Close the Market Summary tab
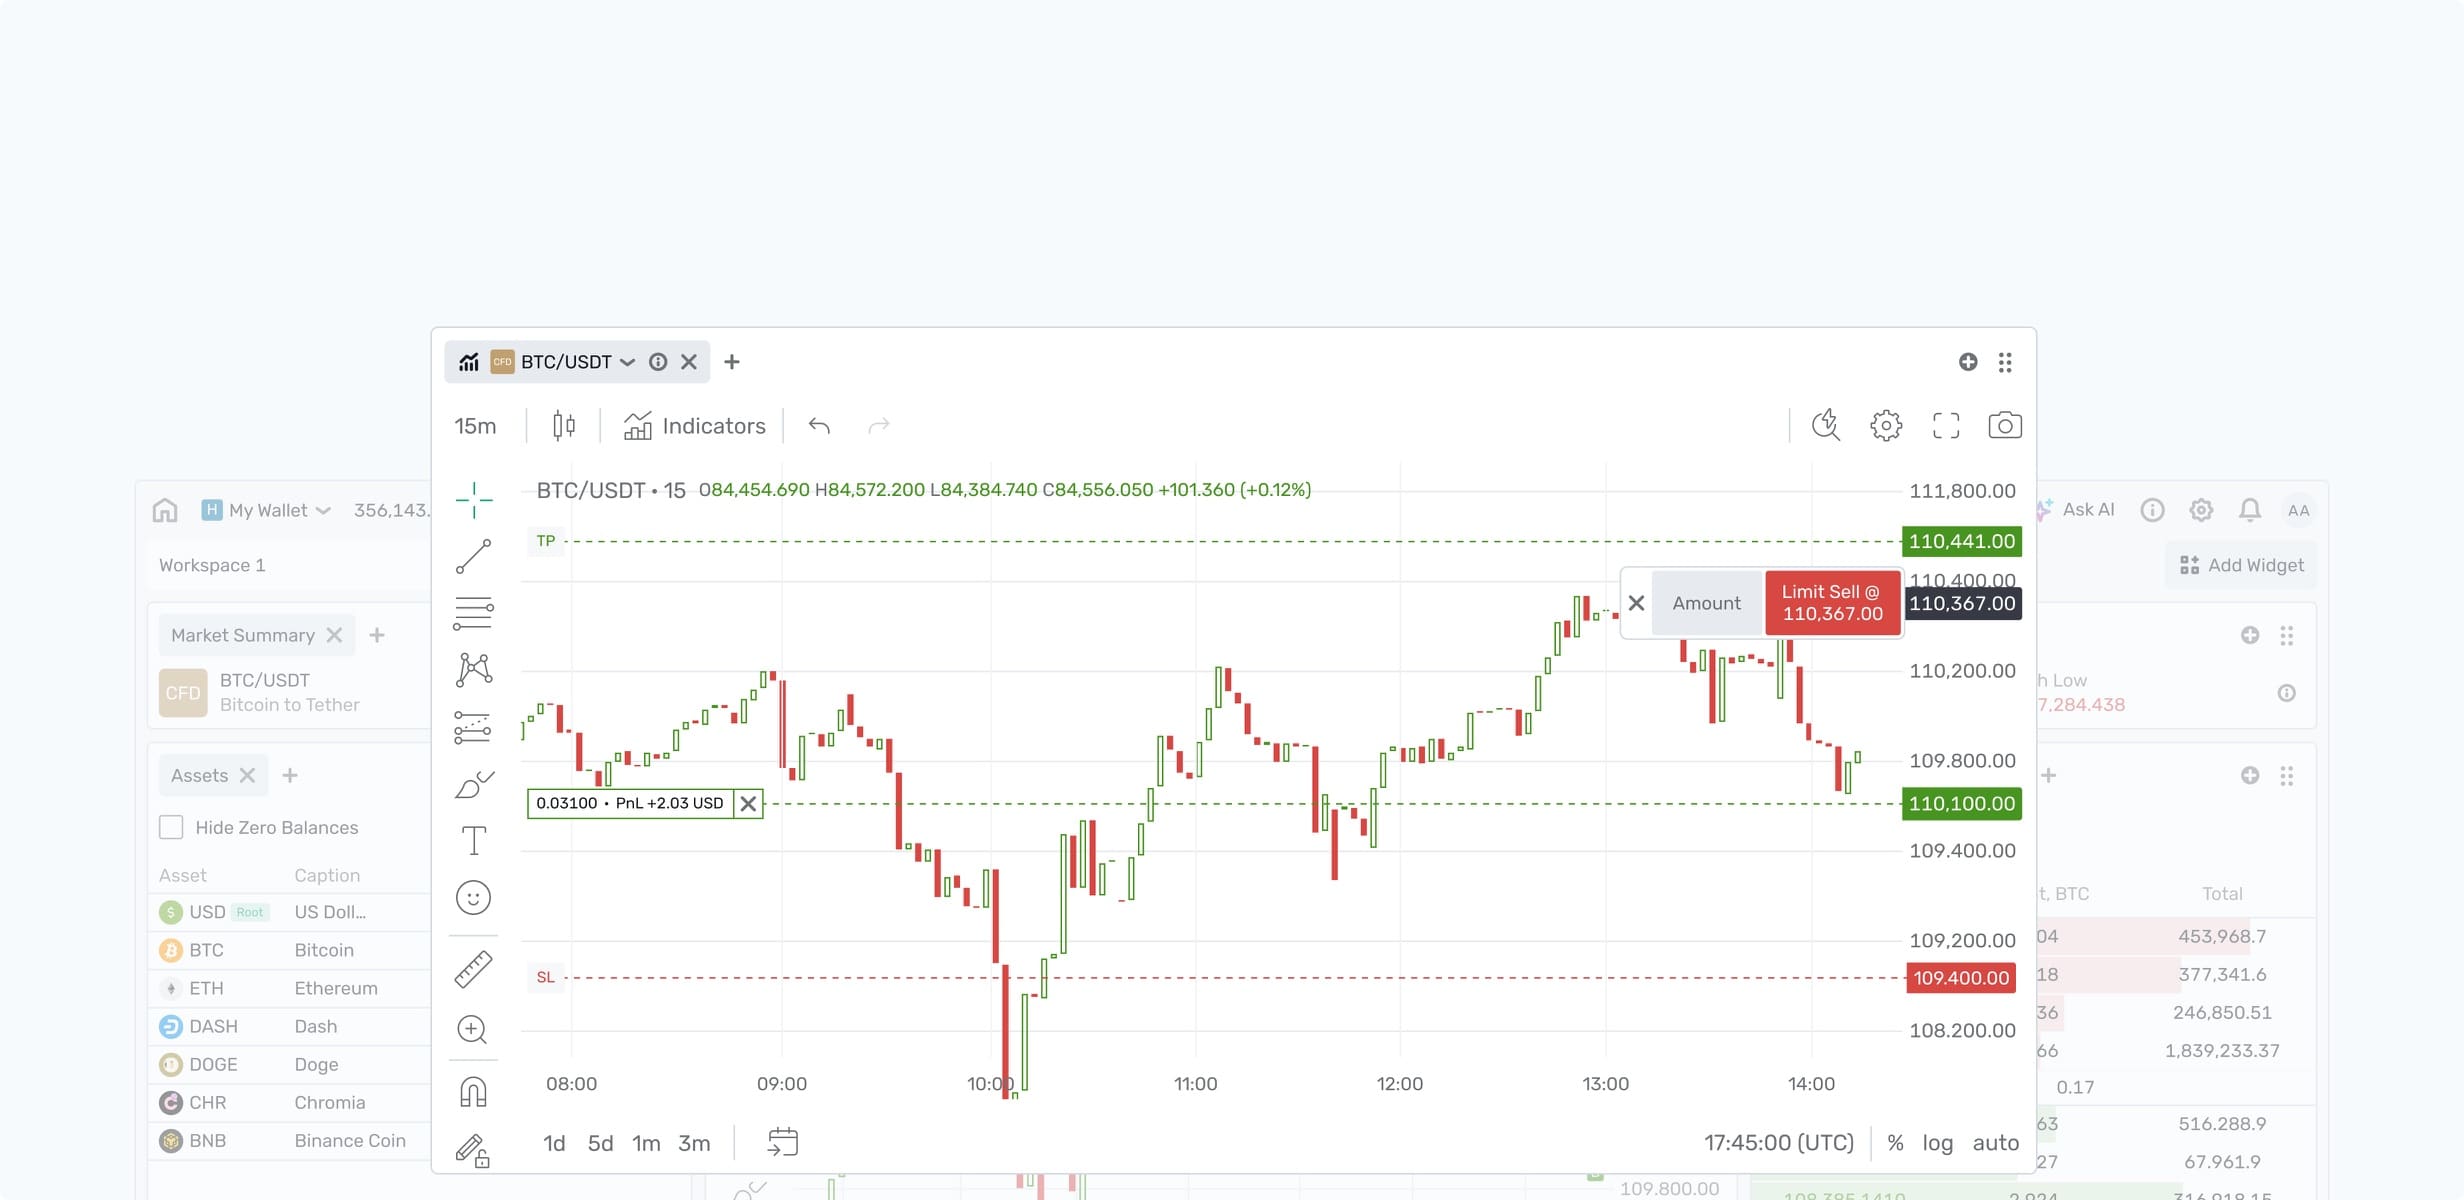2464x1200 pixels. point(334,635)
